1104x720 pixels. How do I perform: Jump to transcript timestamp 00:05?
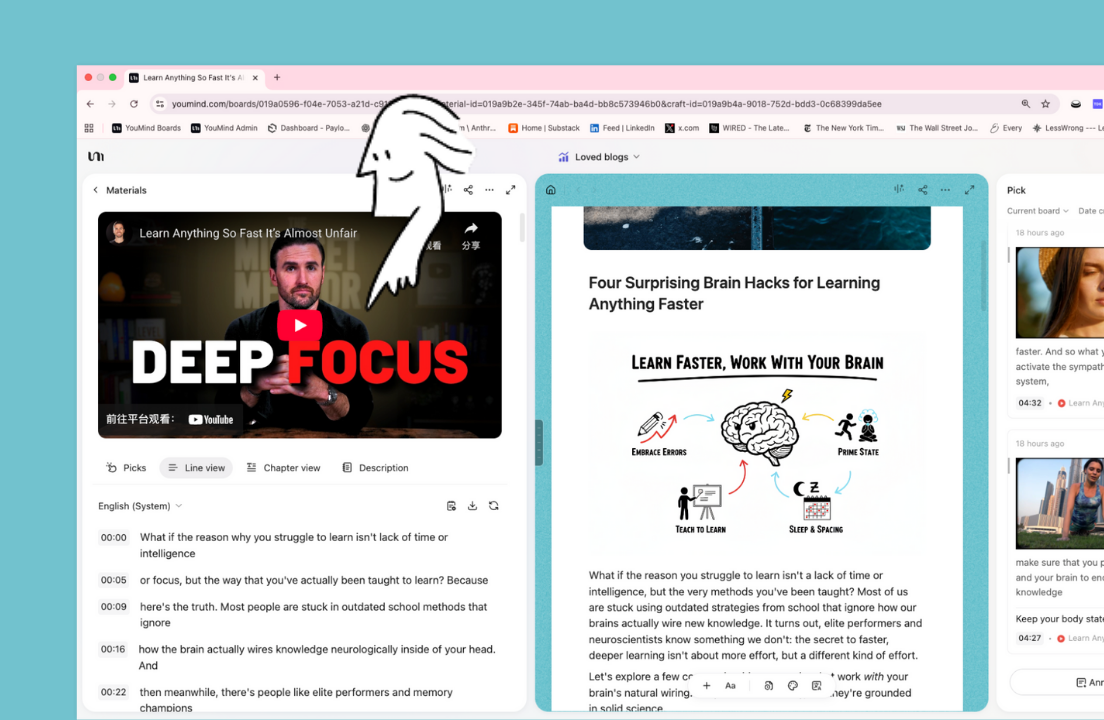(x=113, y=581)
